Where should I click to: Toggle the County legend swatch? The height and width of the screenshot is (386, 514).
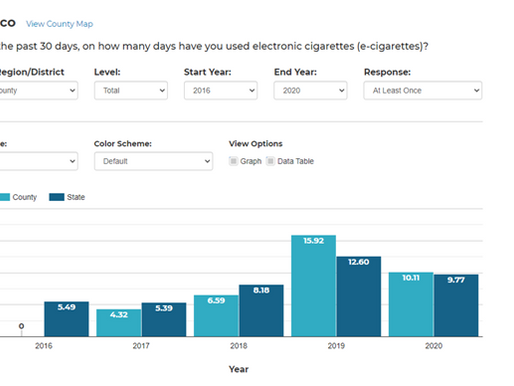[x=5, y=197]
